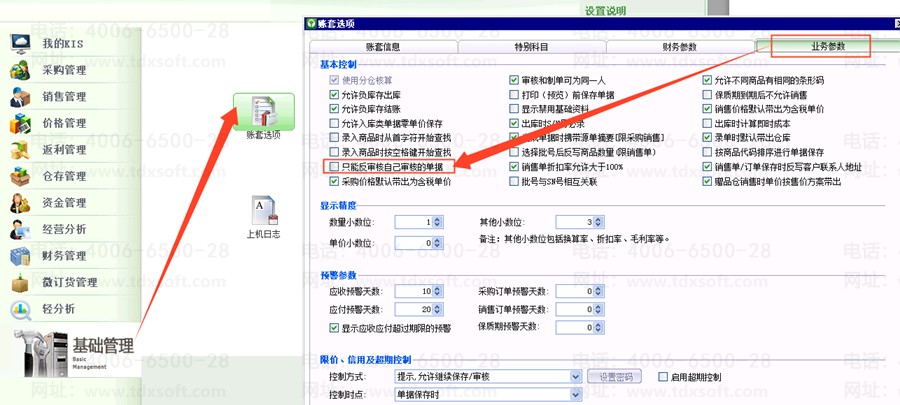Enable 录入商品时从首字符开始查找 checkbox

coord(334,138)
